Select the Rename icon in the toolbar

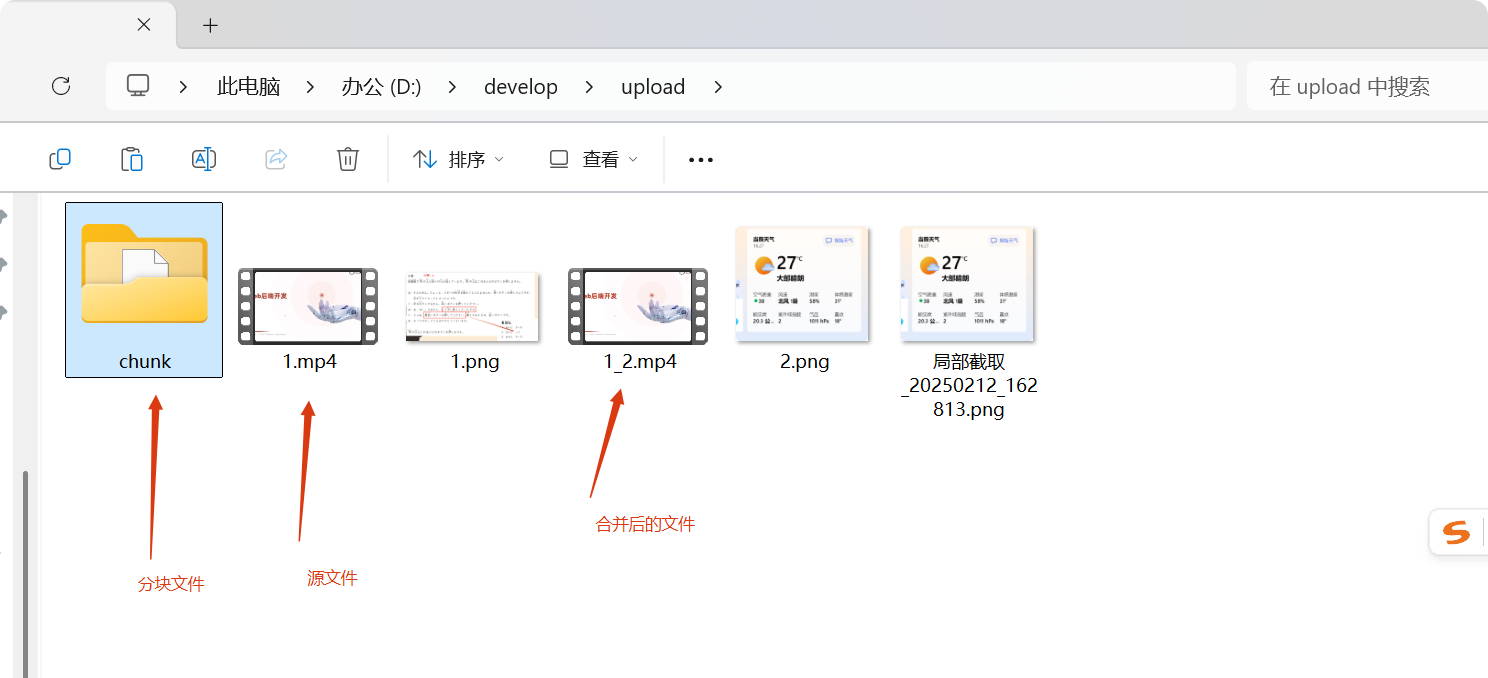[x=203, y=158]
